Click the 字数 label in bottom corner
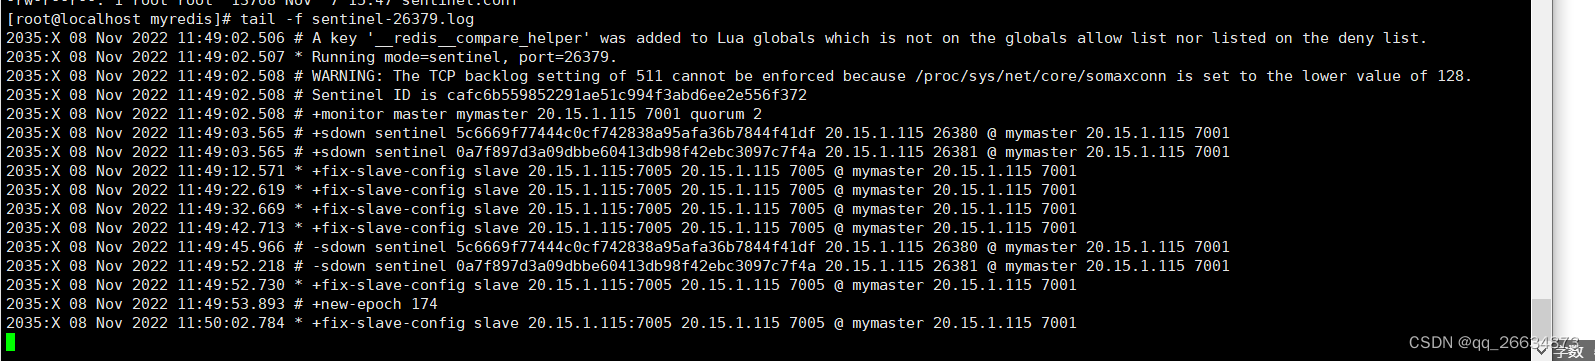Screen dimensions: 1595x361 [x=1569, y=351]
